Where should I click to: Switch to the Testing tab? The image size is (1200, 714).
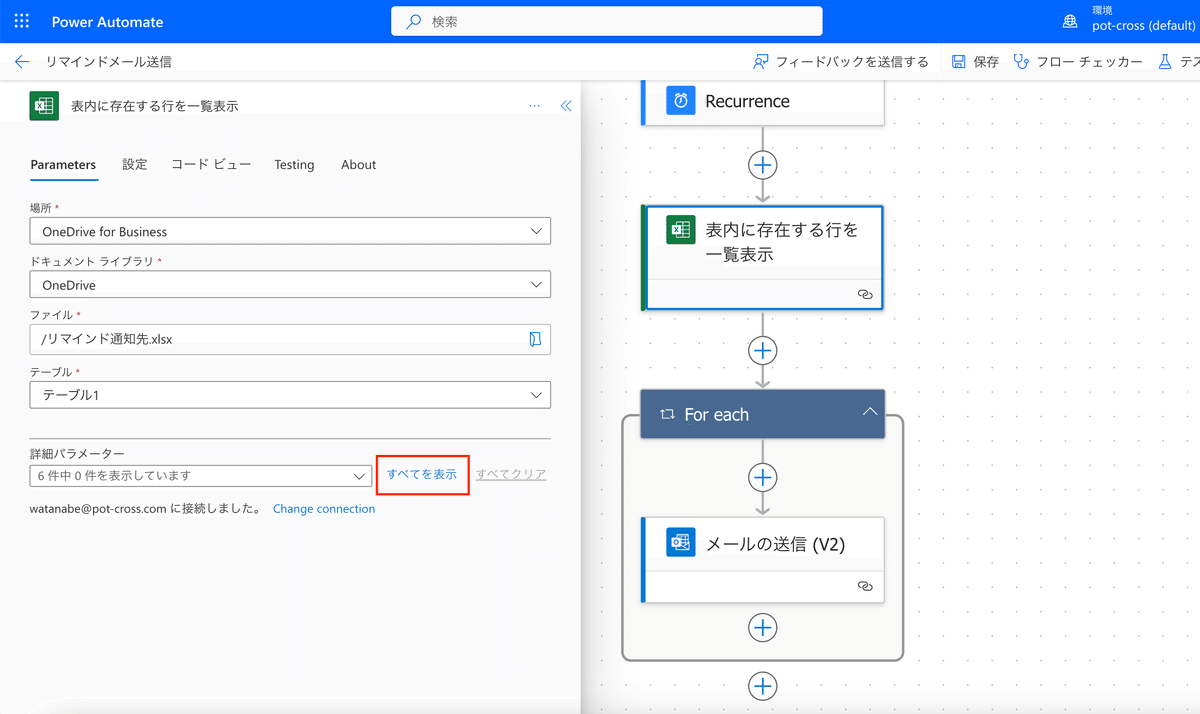pos(294,165)
